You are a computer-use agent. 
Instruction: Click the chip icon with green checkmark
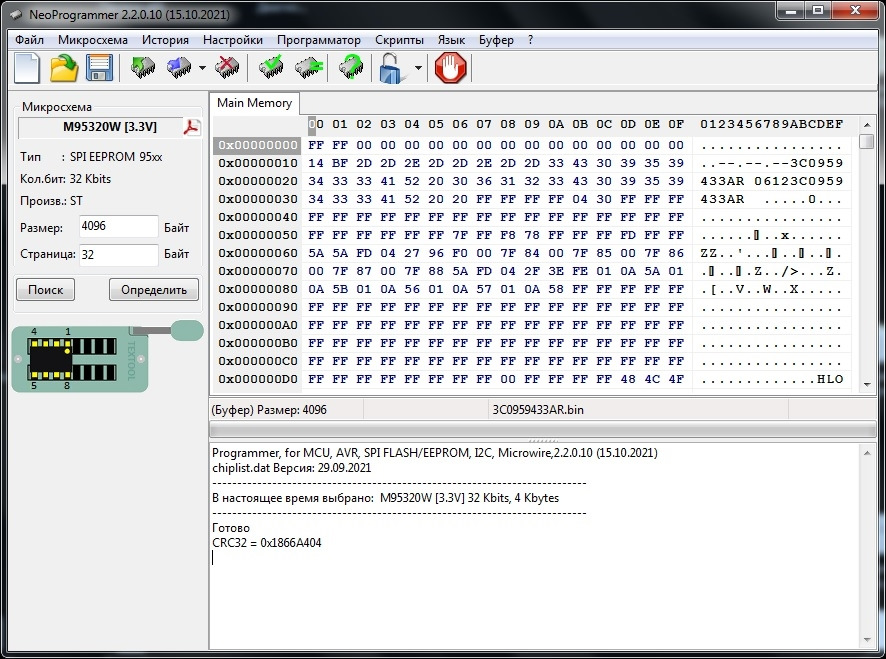271,68
